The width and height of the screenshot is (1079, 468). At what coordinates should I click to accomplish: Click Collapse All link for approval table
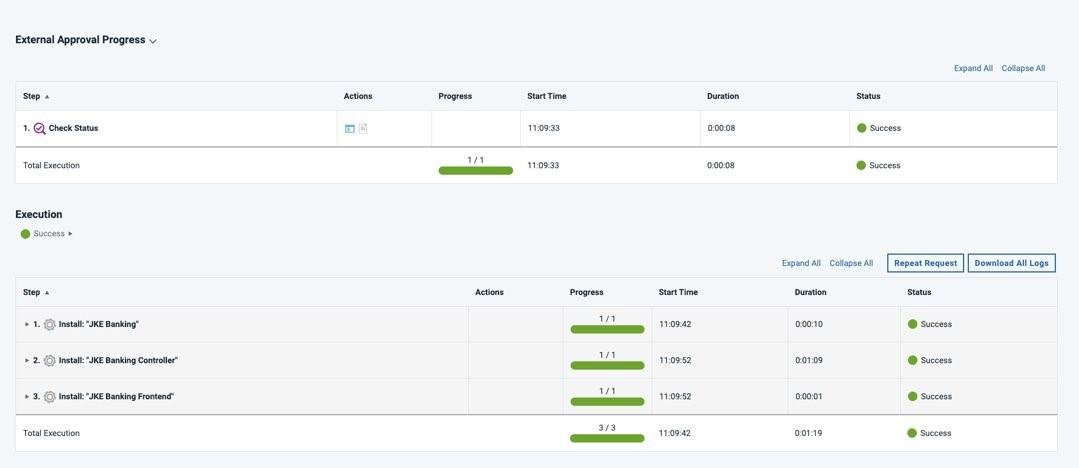[x=1023, y=68]
